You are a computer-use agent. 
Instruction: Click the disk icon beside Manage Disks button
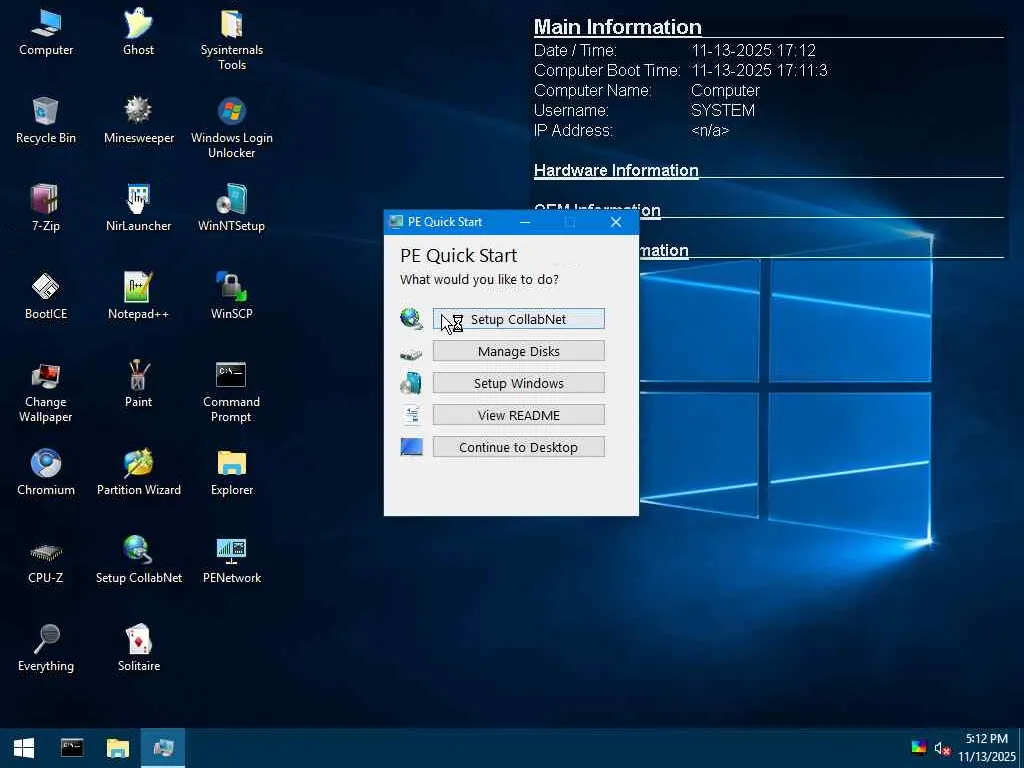pyautogui.click(x=411, y=354)
